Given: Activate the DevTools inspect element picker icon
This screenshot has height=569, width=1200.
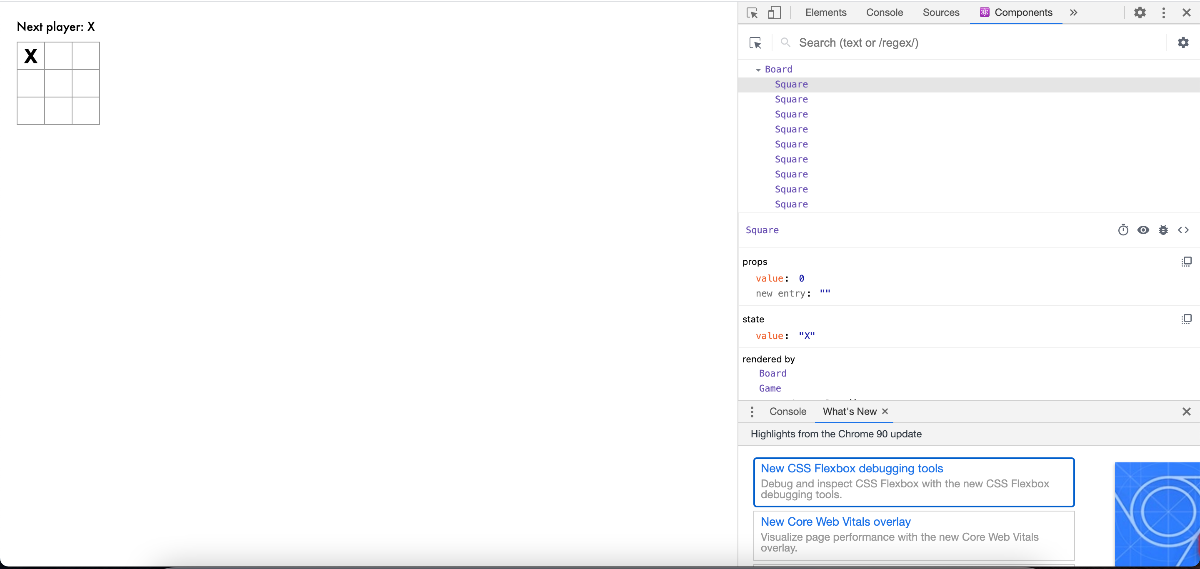Looking at the screenshot, I should click(753, 13).
